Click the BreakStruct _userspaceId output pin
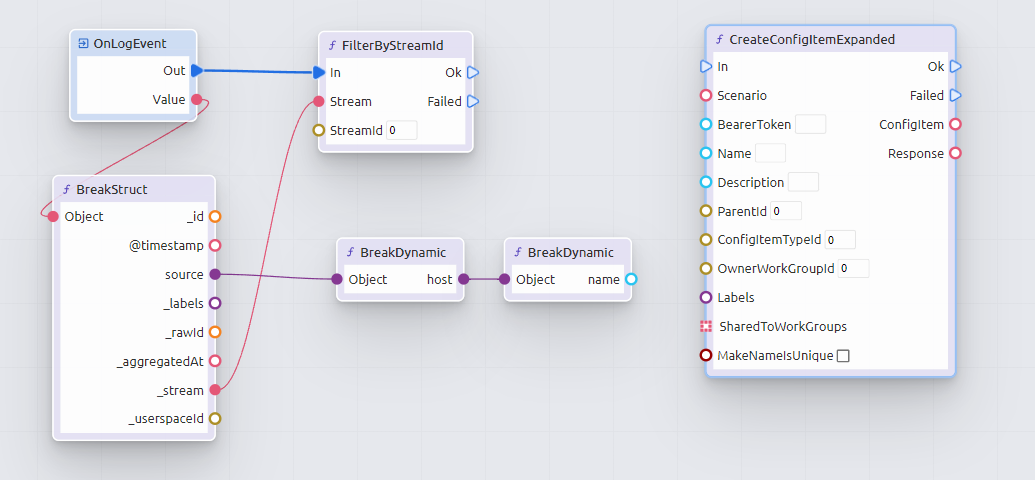Viewport: 1035px width, 480px height. (x=215, y=419)
